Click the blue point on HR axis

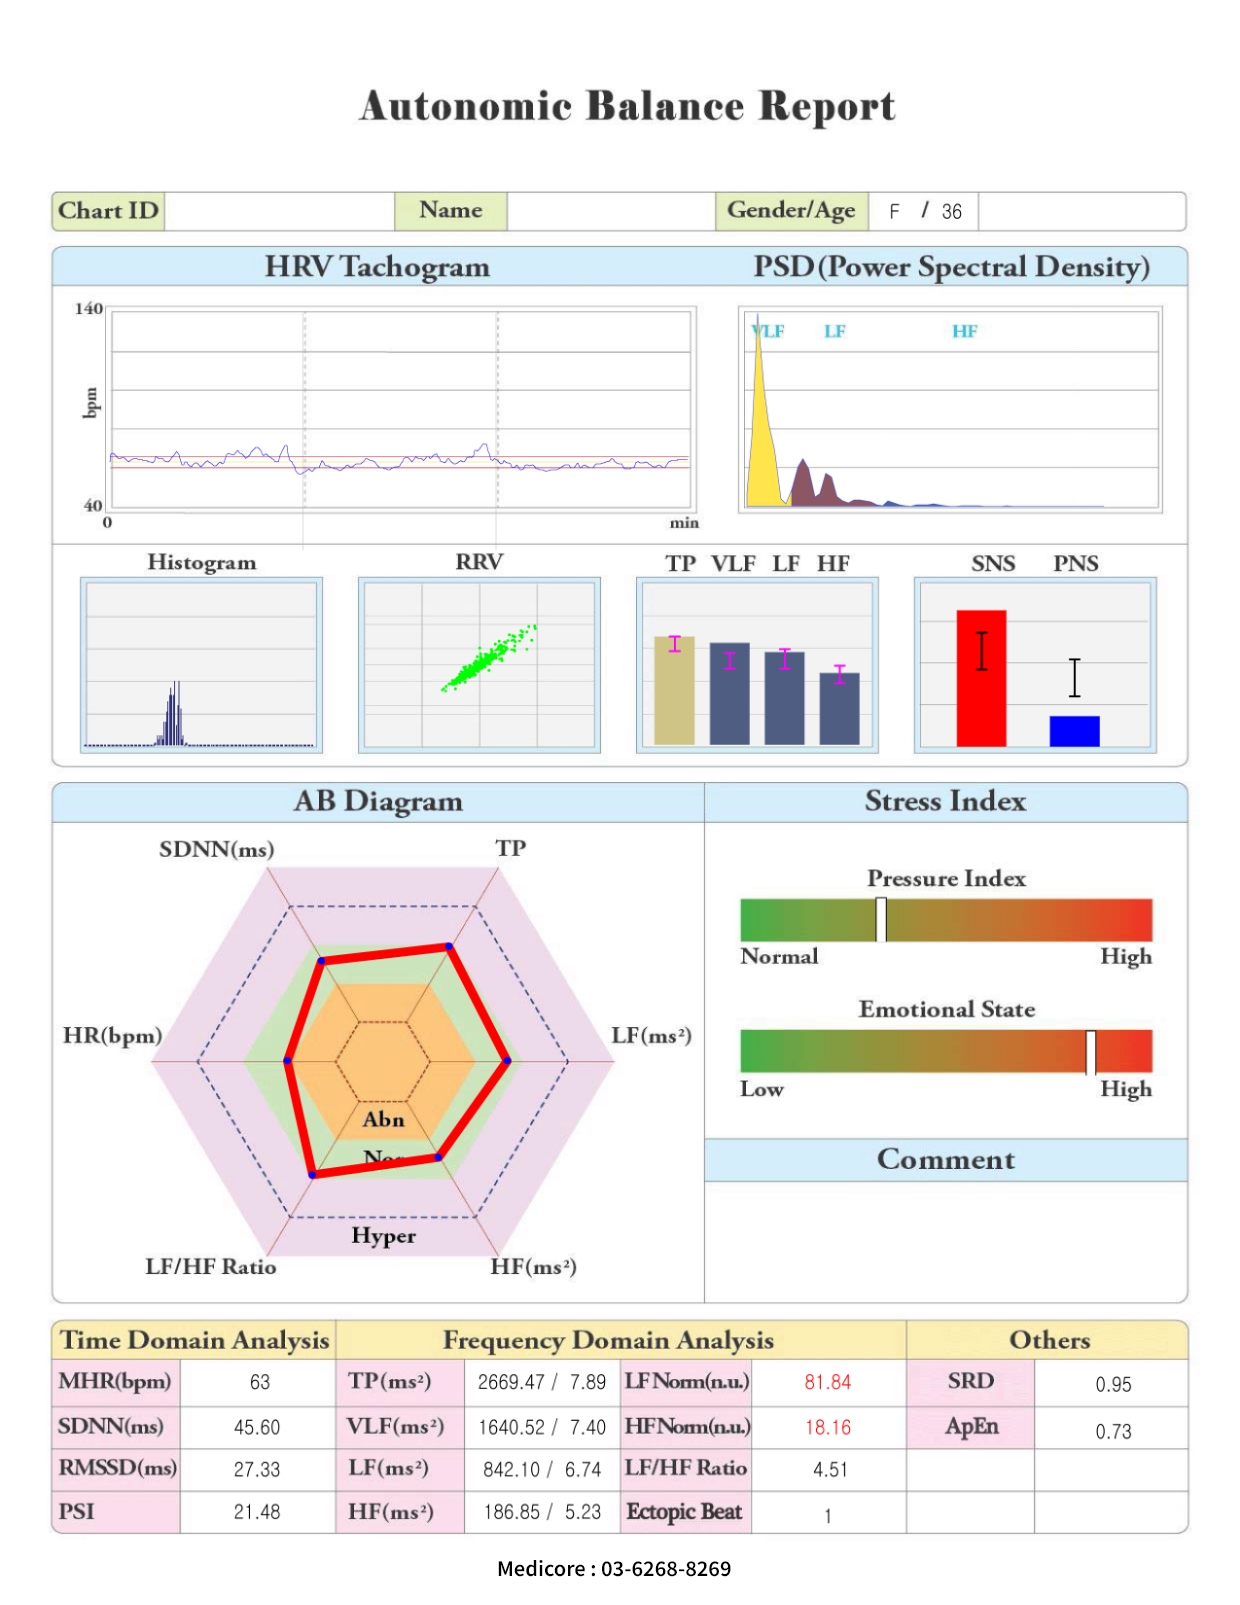click(x=288, y=1060)
